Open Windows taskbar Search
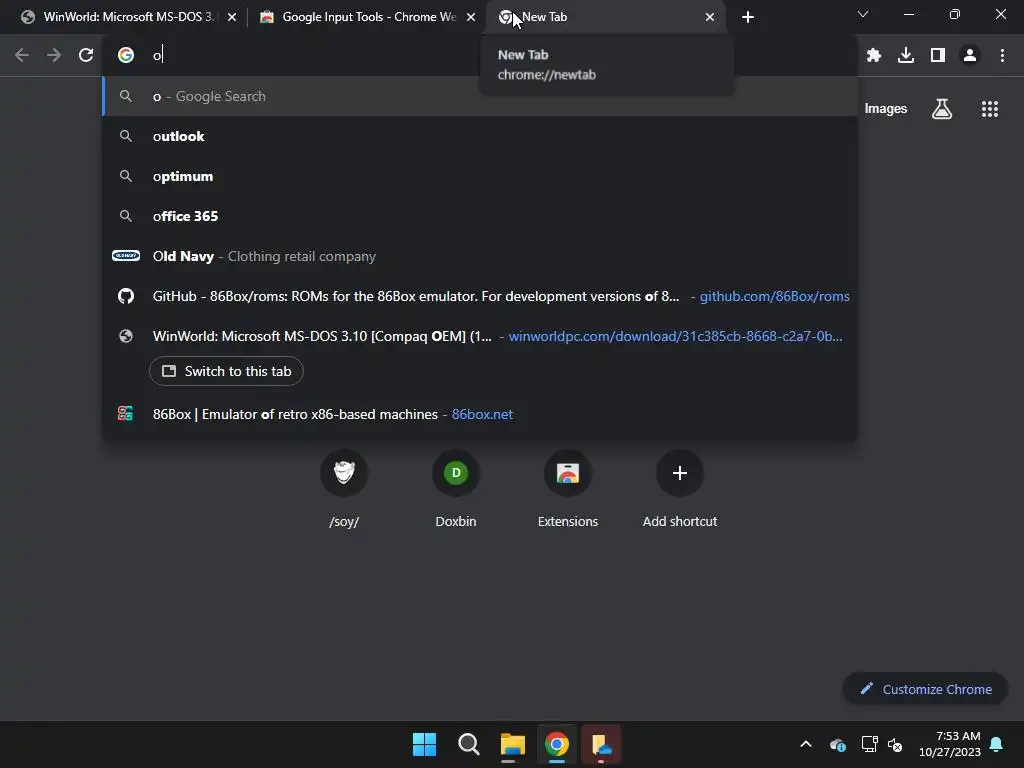Screen dimensions: 1024x768 click(x=469, y=744)
